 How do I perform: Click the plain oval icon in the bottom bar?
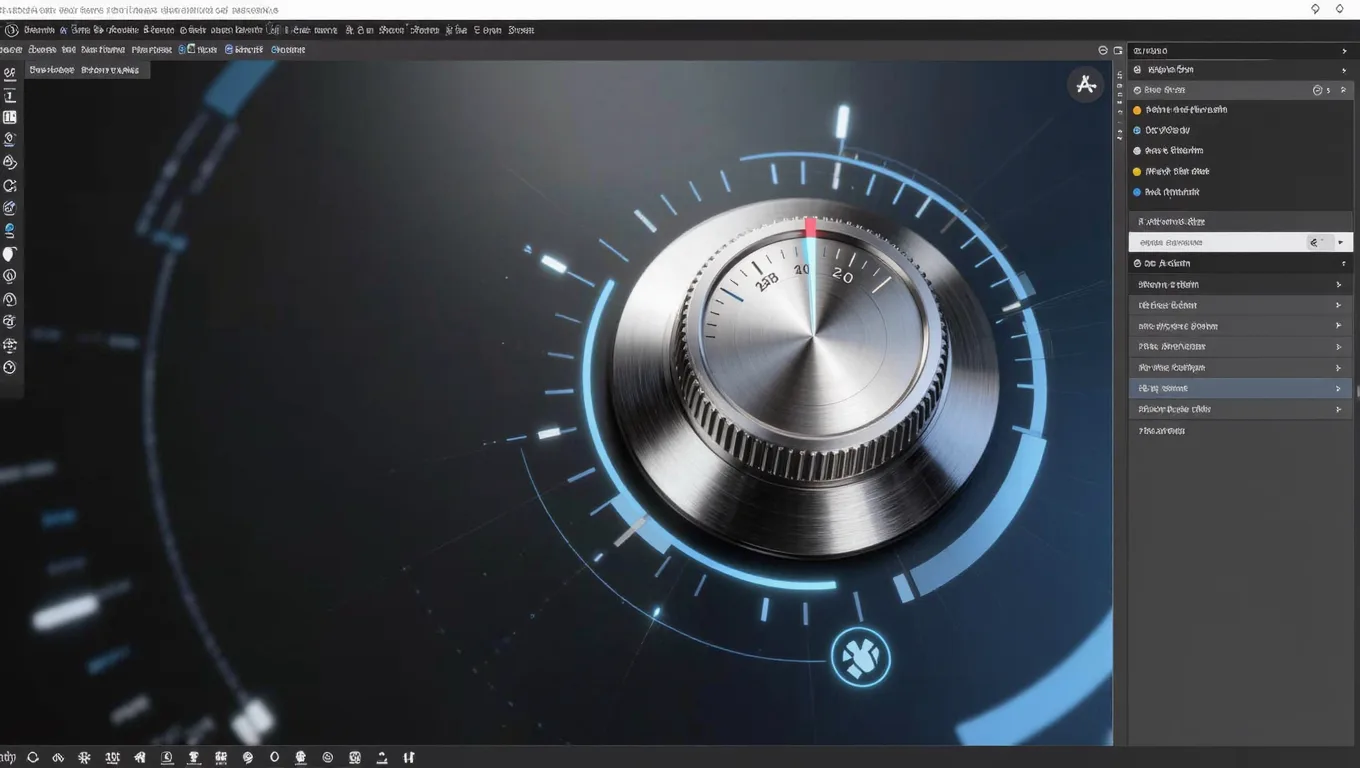click(x=274, y=758)
